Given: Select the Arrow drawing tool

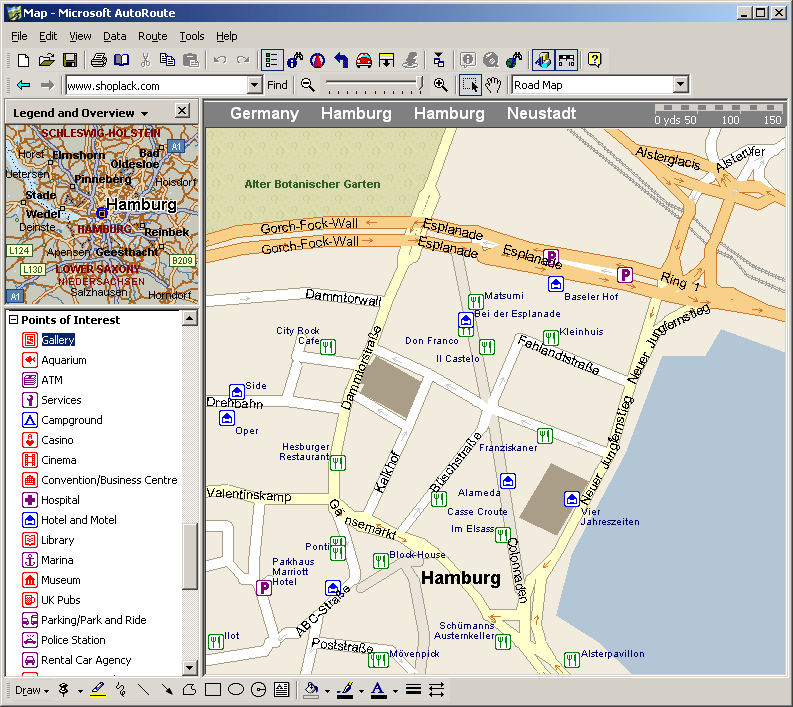Looking at the screenshot, I should click(166, 690).
